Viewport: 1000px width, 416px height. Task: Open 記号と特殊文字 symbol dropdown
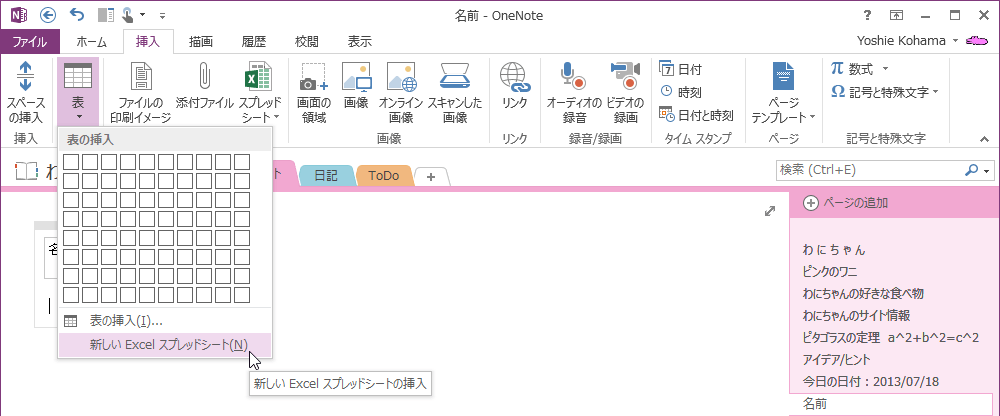click(885, 92)
